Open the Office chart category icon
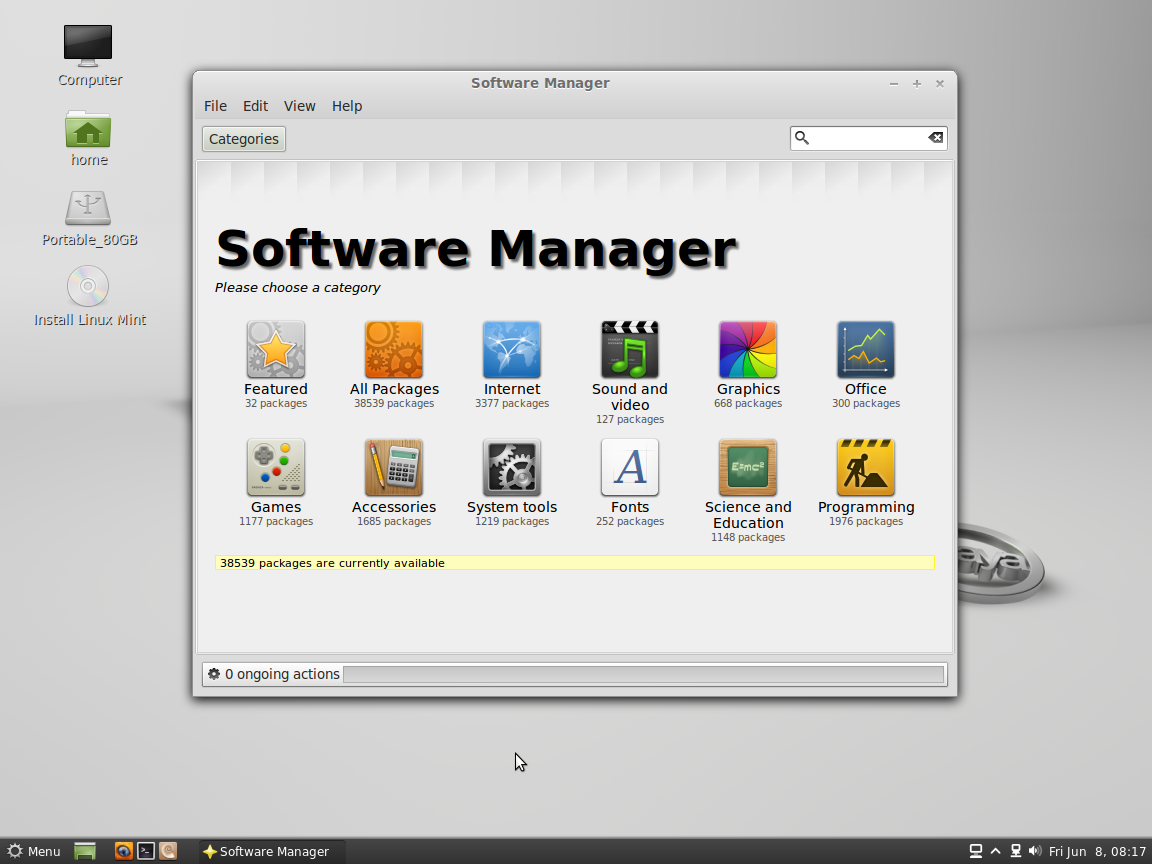 point(865,349)
